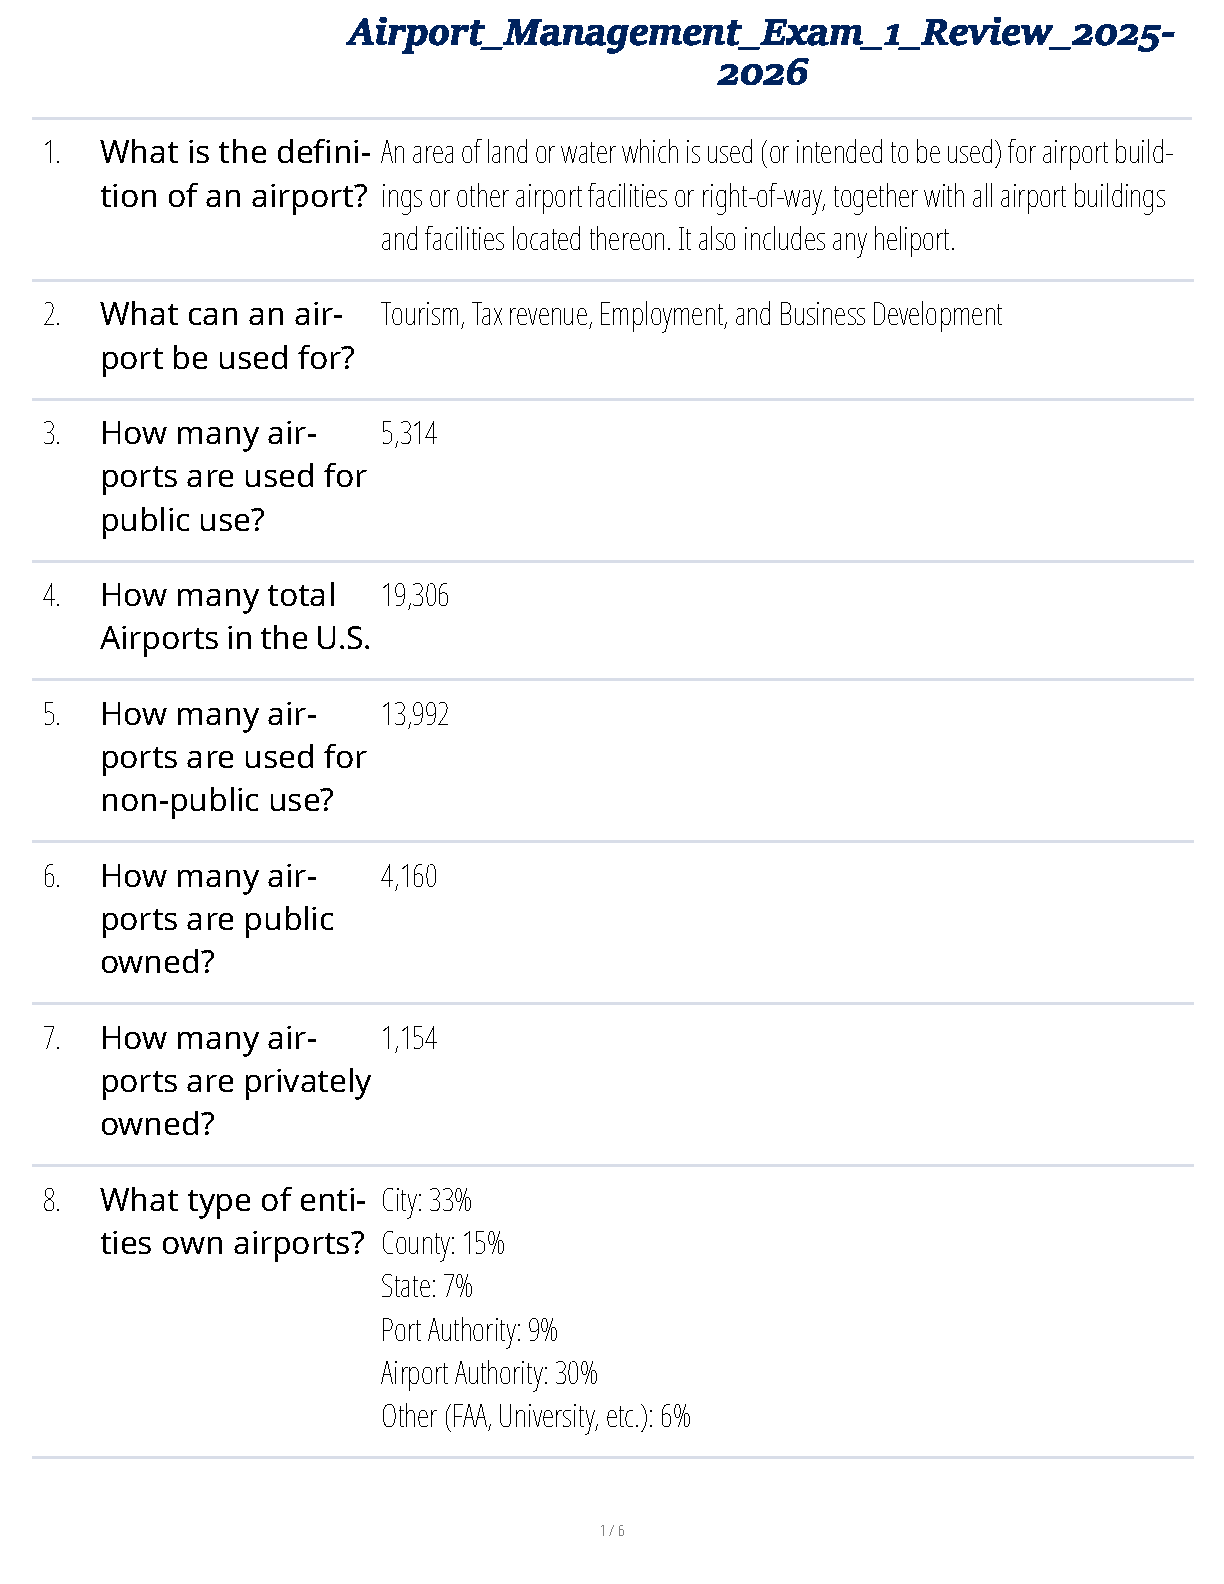Click the "Other (FAA, University, etc.): 6%" line
The width and height of the screenshot is (1224, 1584).
point(536,1416)
